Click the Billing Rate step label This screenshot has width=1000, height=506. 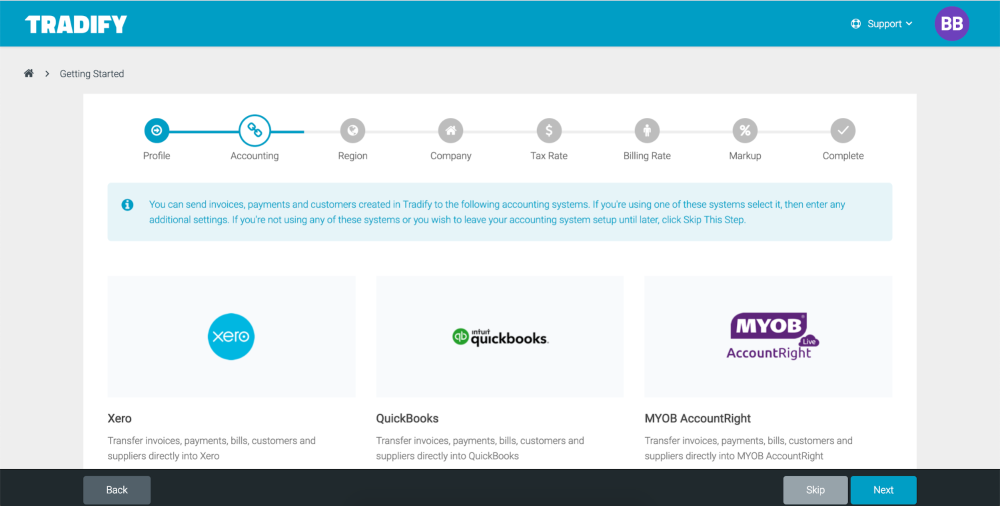point(647,156)
